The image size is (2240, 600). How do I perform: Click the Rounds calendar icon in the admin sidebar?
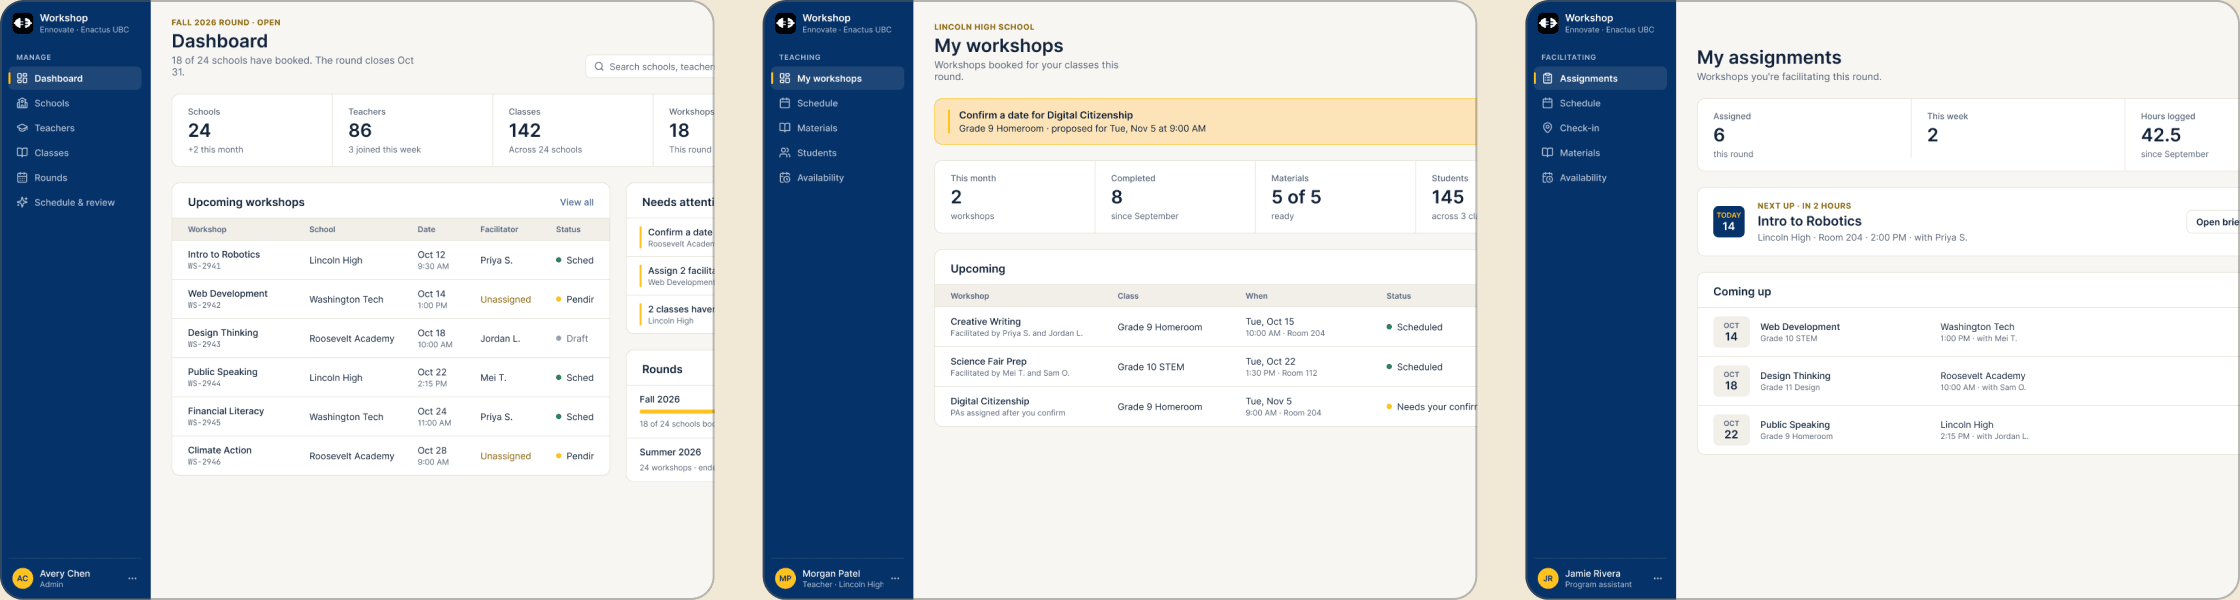tap(22, 178)
